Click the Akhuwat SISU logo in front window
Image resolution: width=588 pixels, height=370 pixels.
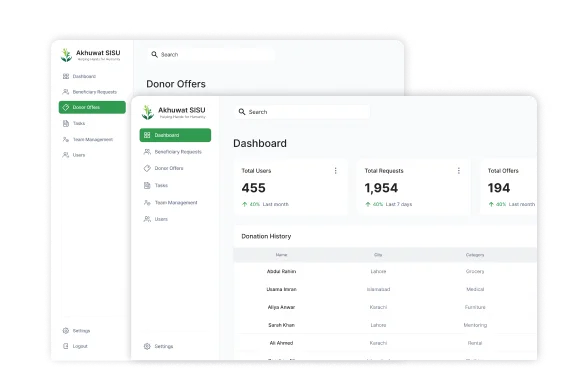pos(148,112)
